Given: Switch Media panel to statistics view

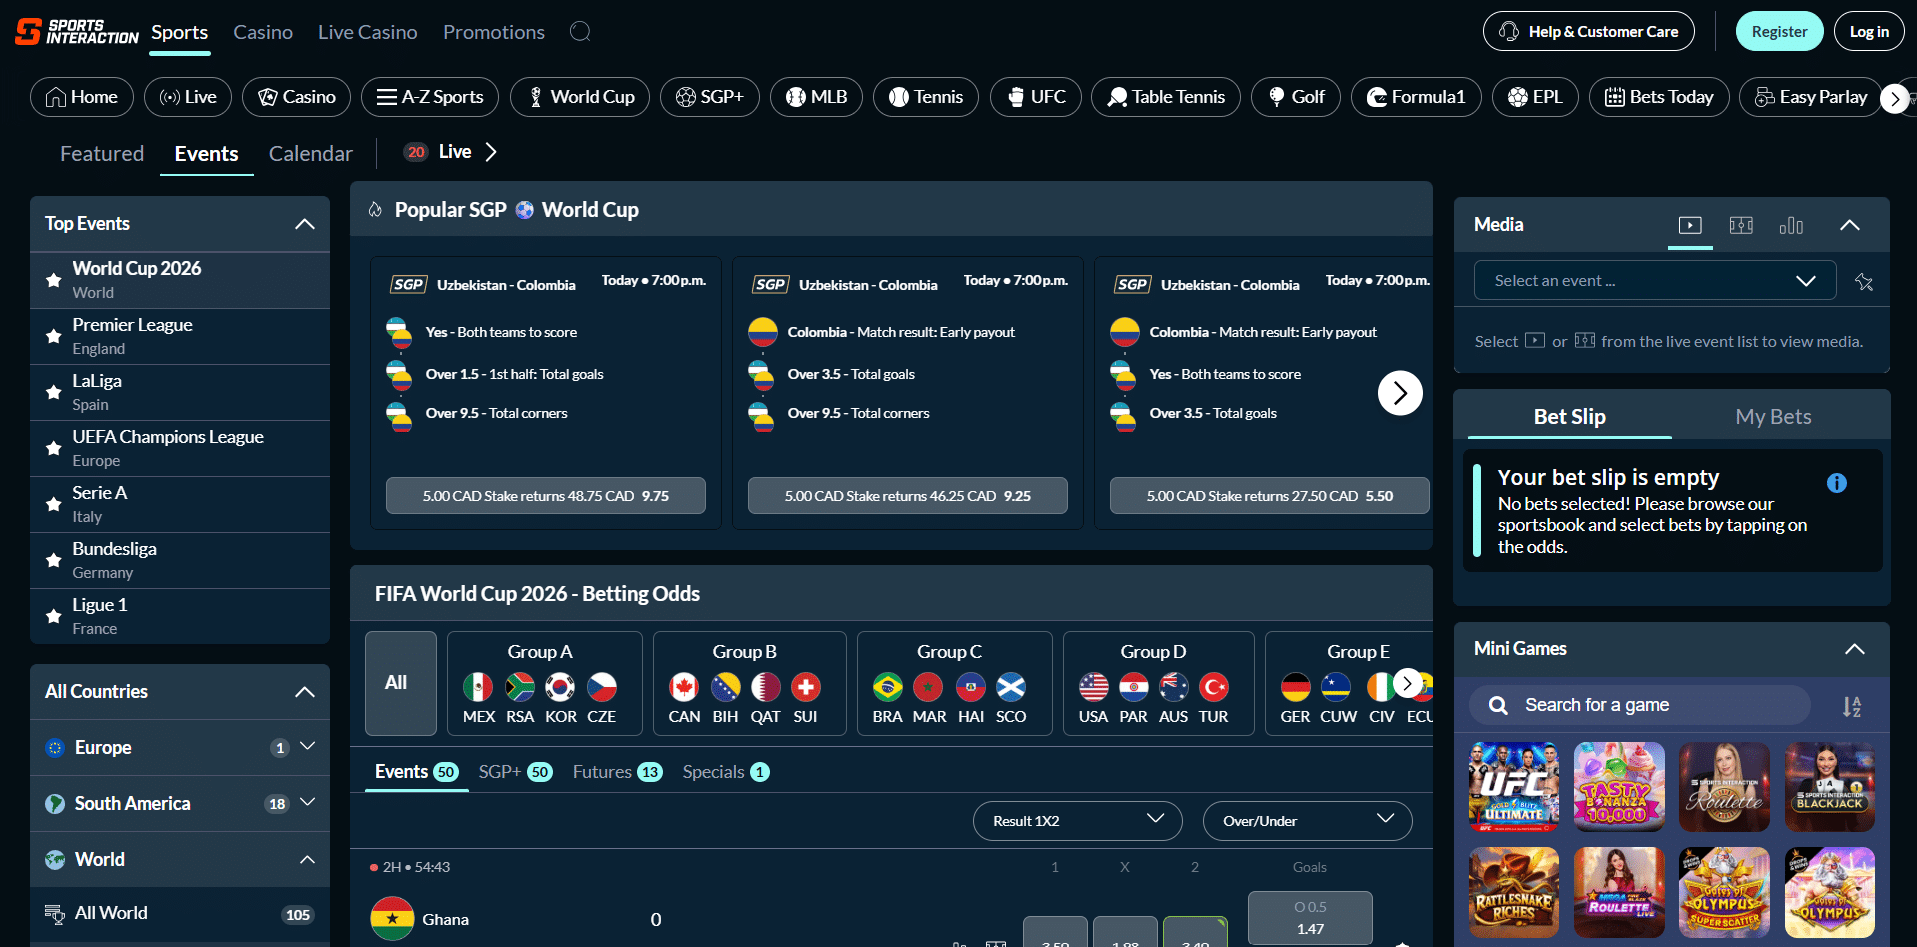Looking at the screenshot, I should click(x=1791, y=225).
